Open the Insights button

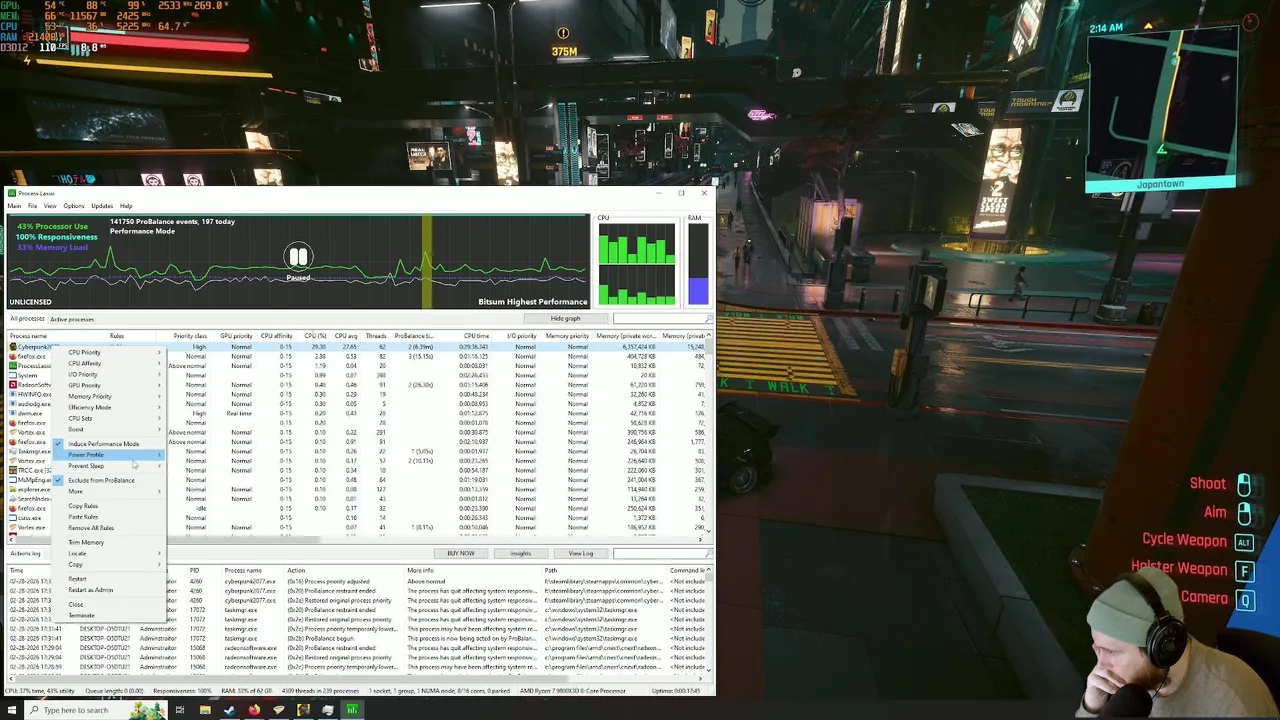520,553
